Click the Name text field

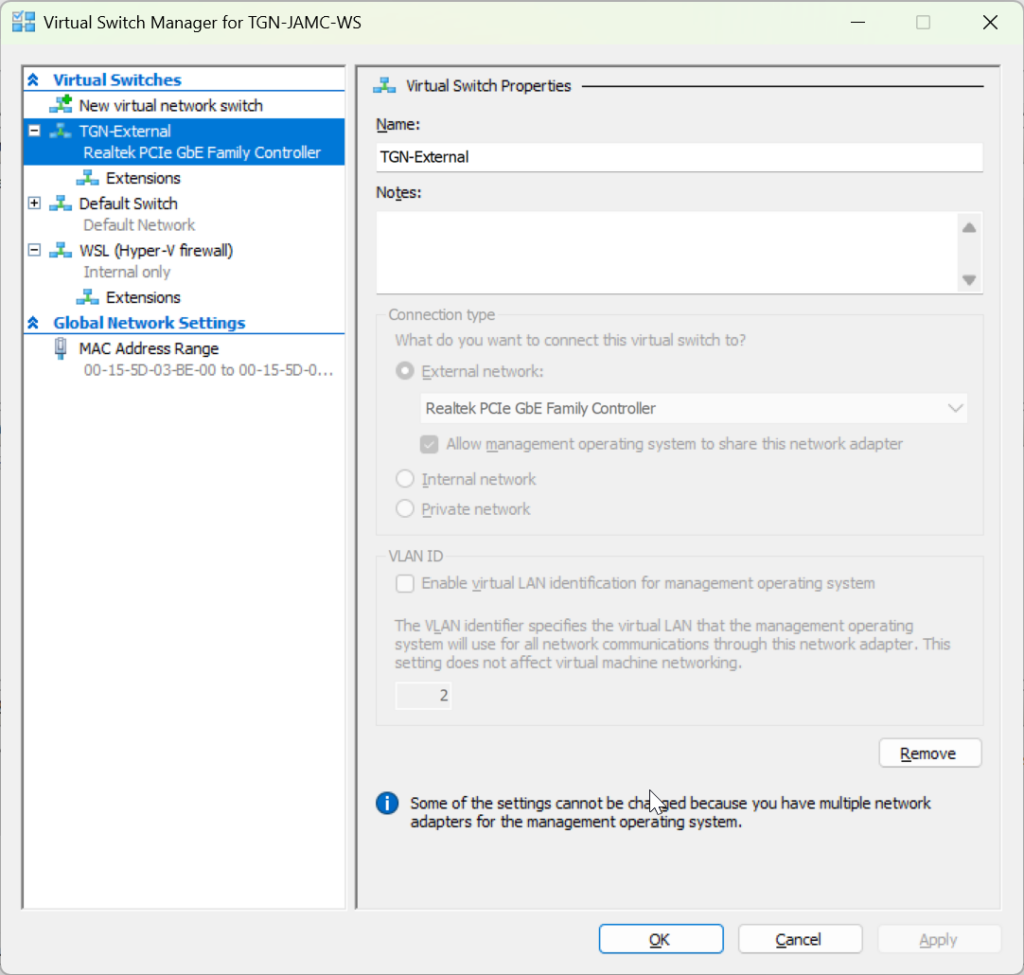[x=679, y=157]
